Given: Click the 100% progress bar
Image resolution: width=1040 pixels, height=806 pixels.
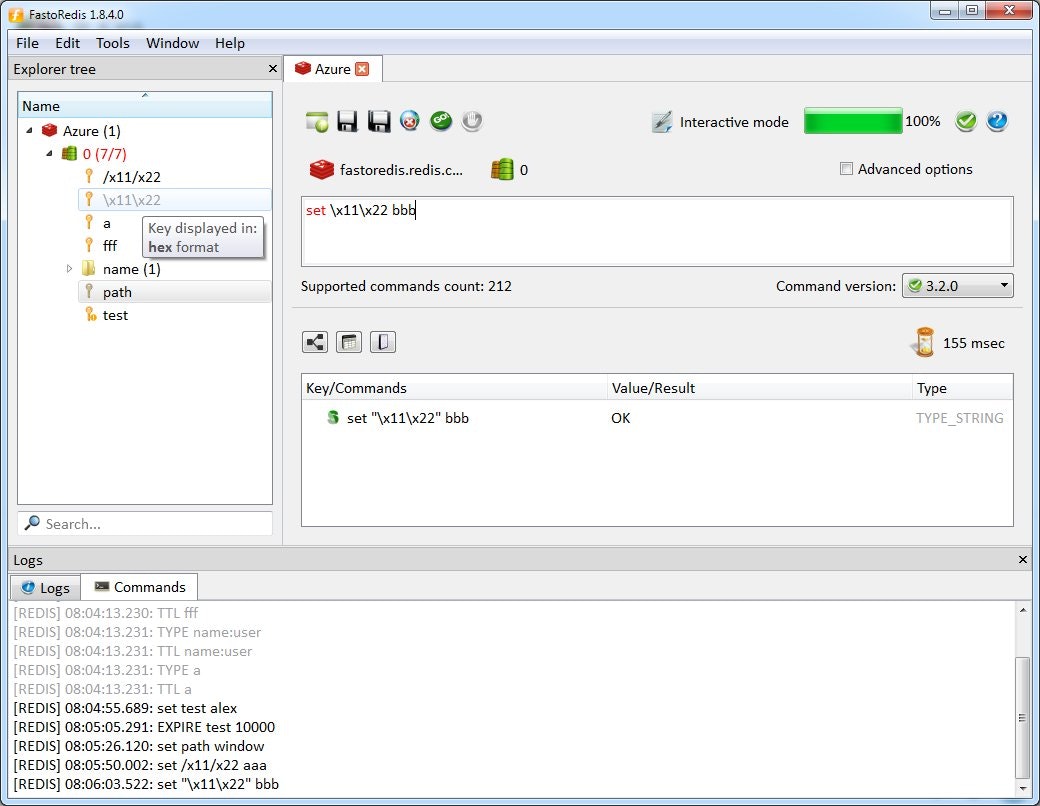Looking at the screenshot, I should [x=853, y=121].
